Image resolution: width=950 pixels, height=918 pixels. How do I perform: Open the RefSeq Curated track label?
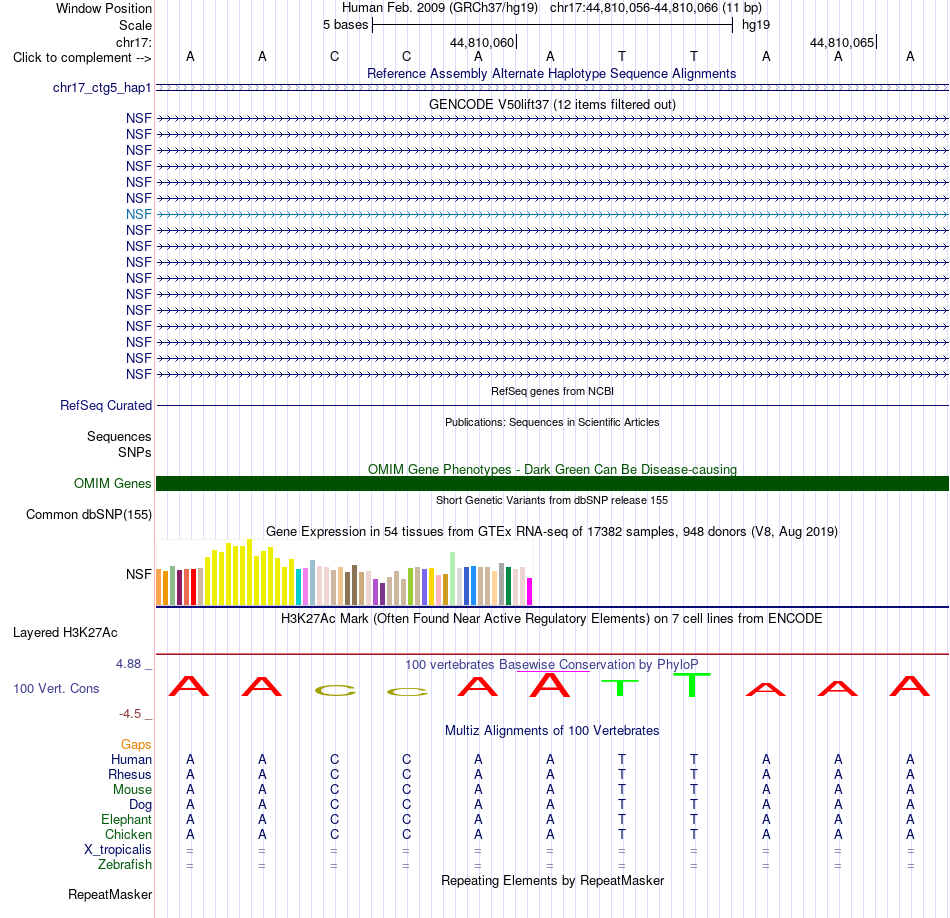[x=106, y=405]
